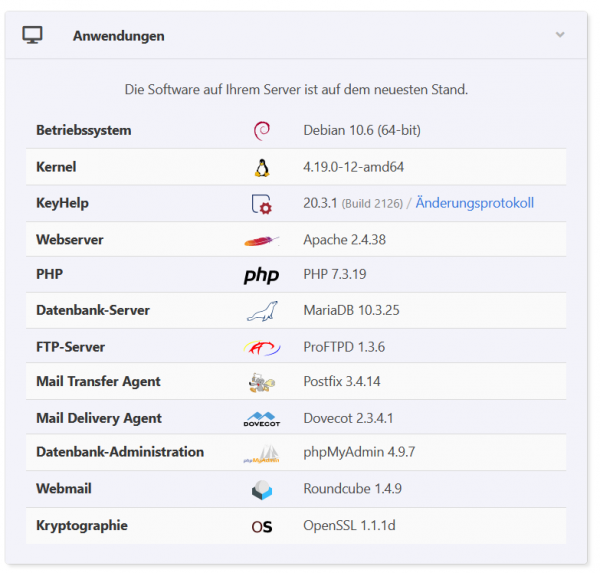Click the Betriebssystem row label

[x=83, y=130]
